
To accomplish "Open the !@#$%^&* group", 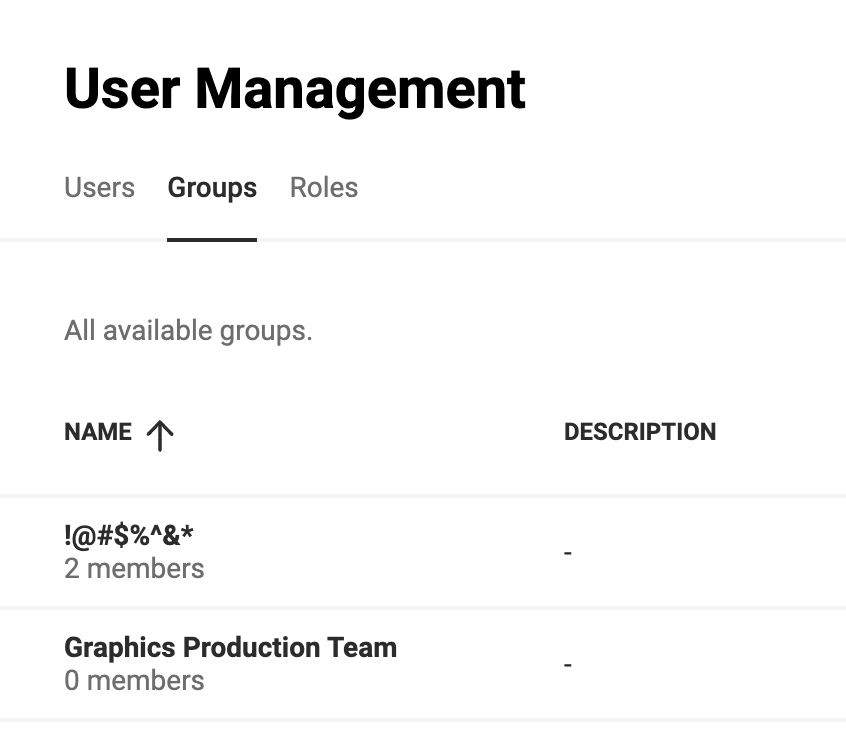I will pos(128,535).
